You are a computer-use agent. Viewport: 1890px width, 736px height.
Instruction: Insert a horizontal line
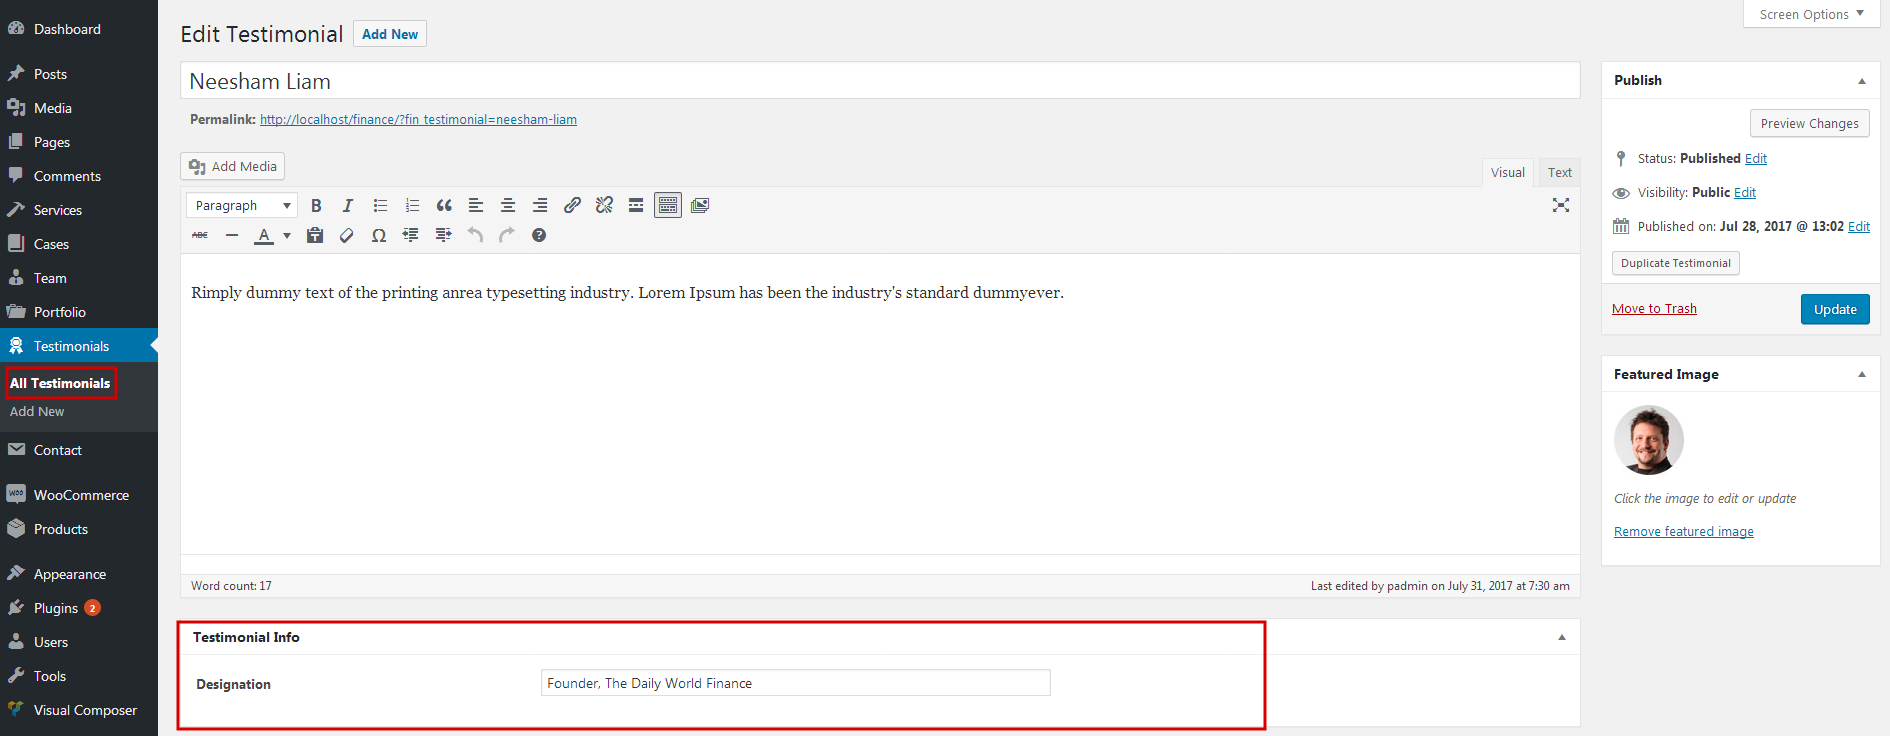pyautogui.click(x=232, y=235)
